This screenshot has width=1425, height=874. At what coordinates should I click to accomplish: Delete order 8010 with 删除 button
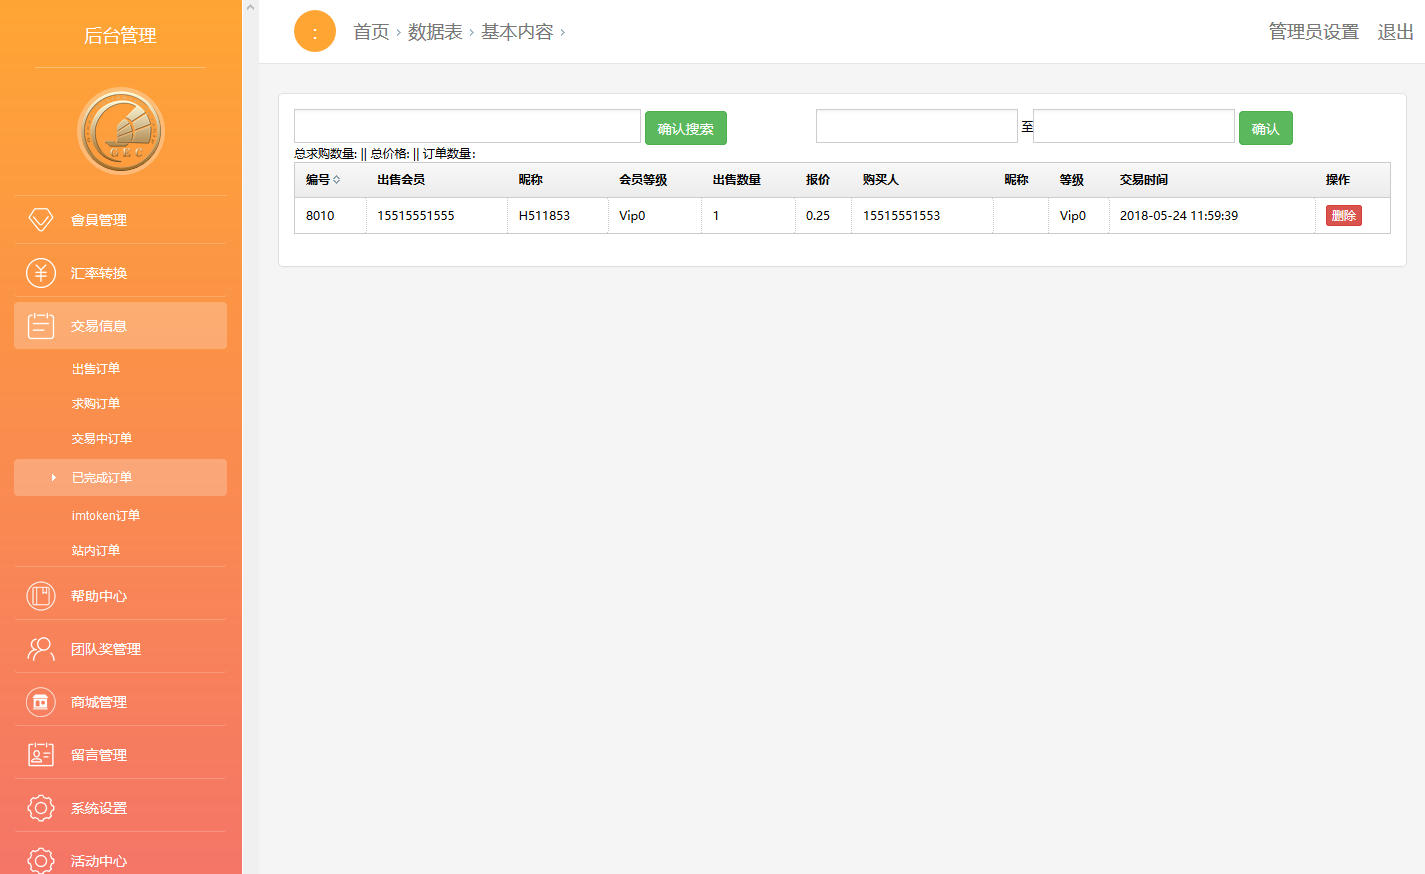(x=1343, y=216)
